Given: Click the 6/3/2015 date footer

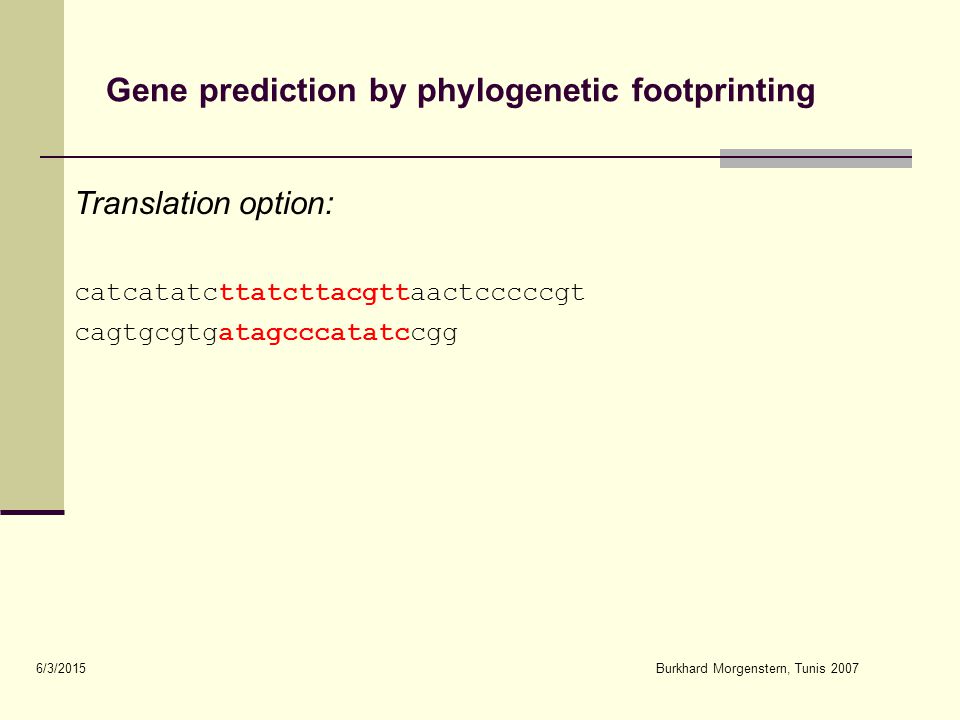Looking at the screenshot, I should point(61,669).
